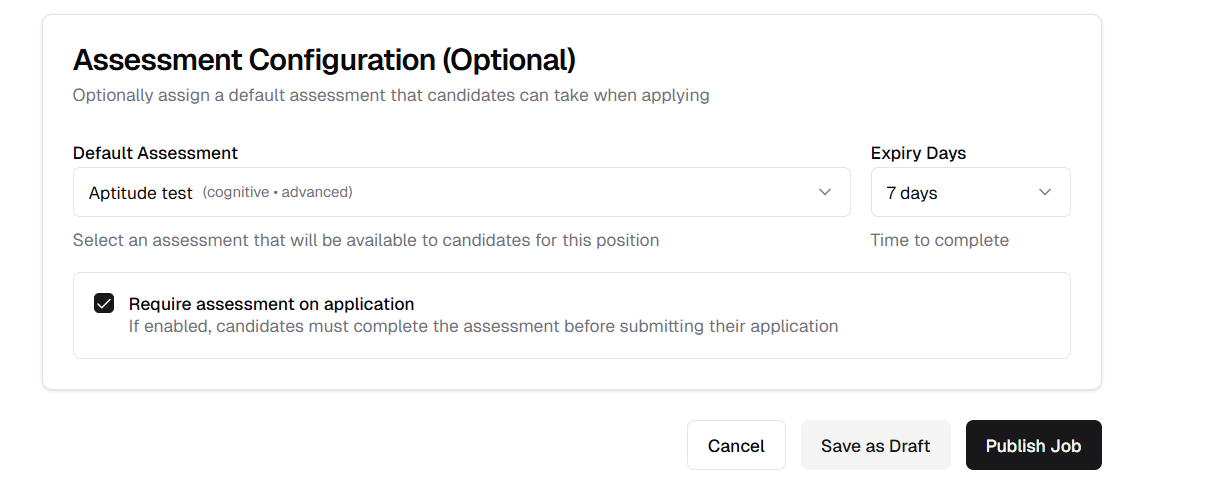Click the Expiry Days dropdown chevron
This screenshot has height=496, width=1225.
[x=1045, y=192]
